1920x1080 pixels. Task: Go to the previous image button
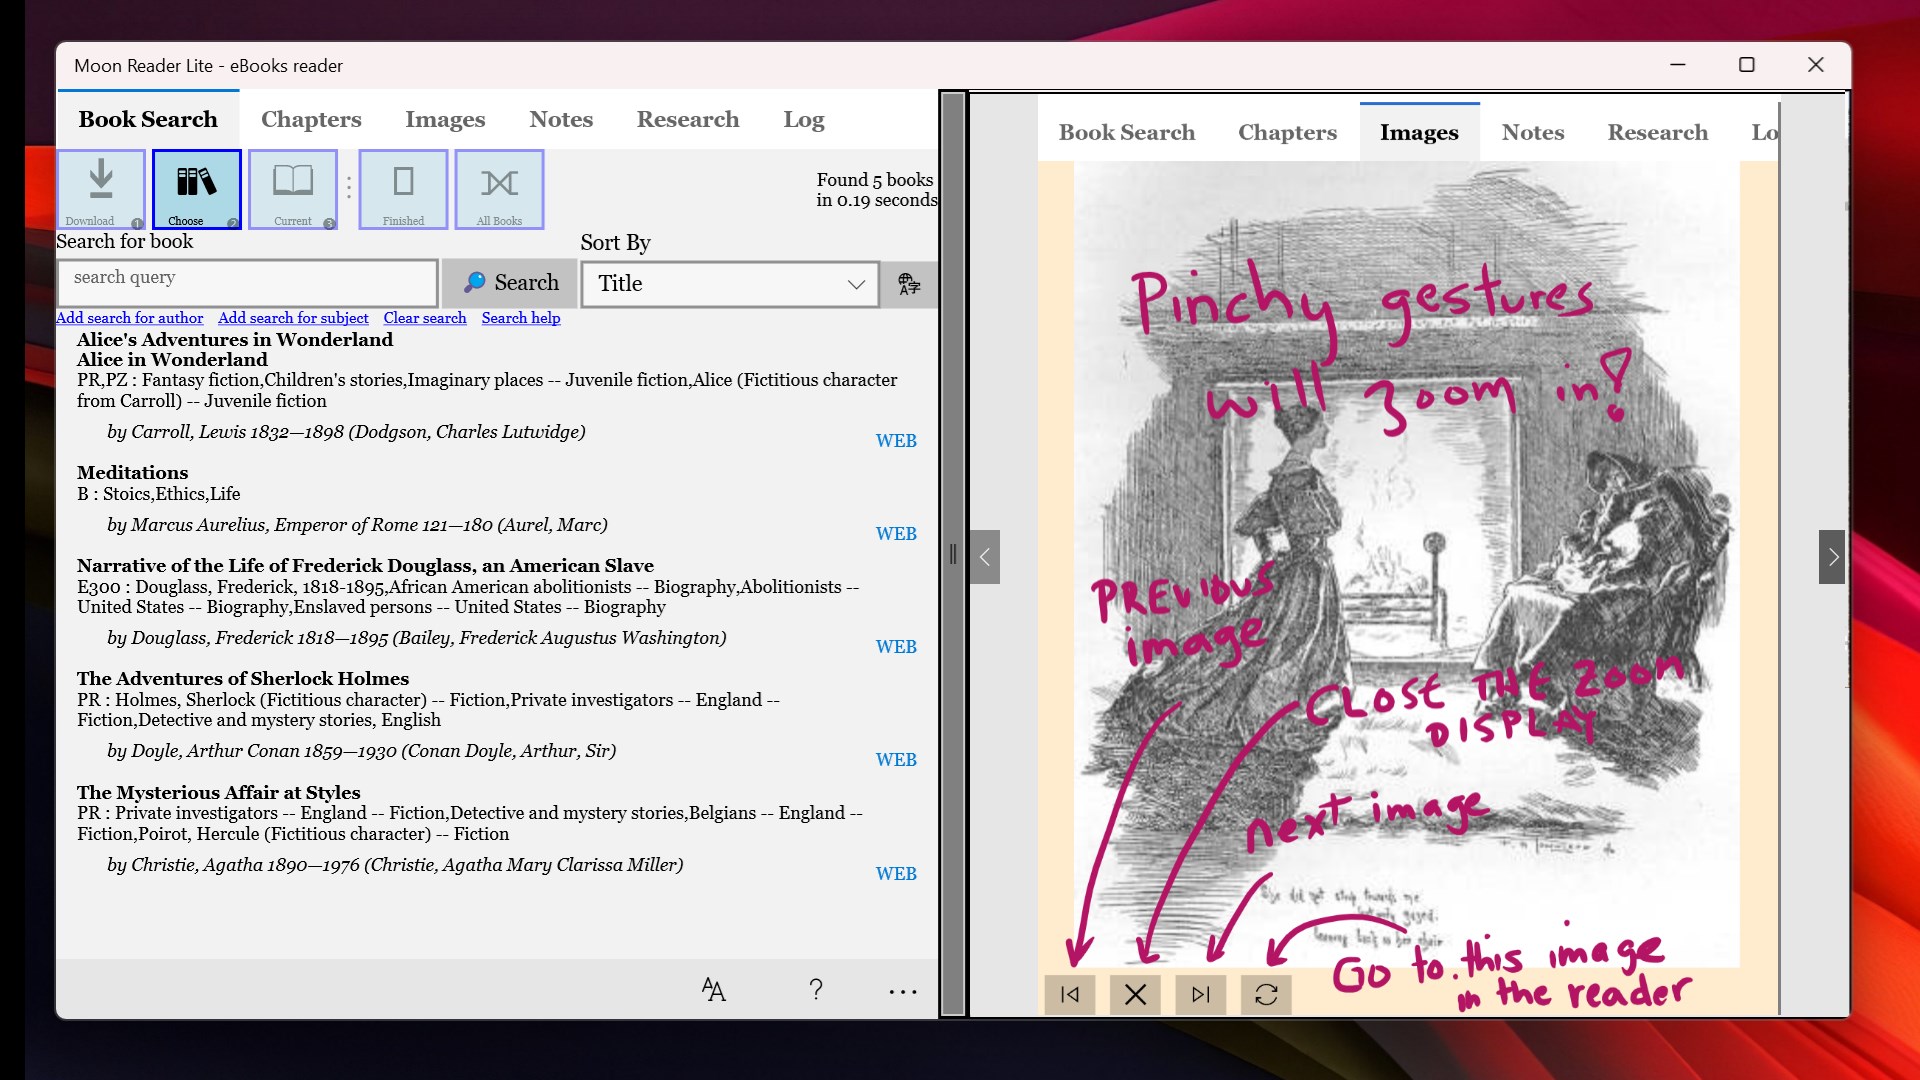tap(1070, 994)
